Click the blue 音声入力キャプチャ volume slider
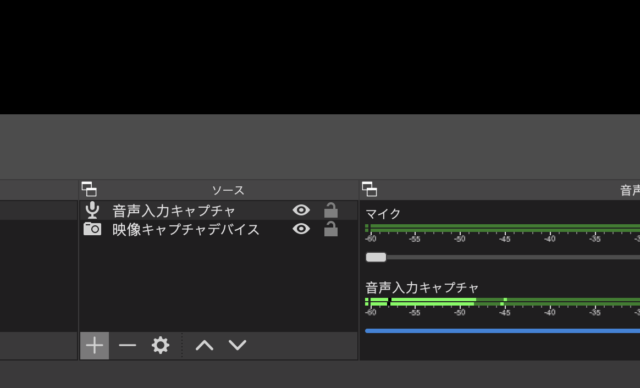 (x=502, y=331)
